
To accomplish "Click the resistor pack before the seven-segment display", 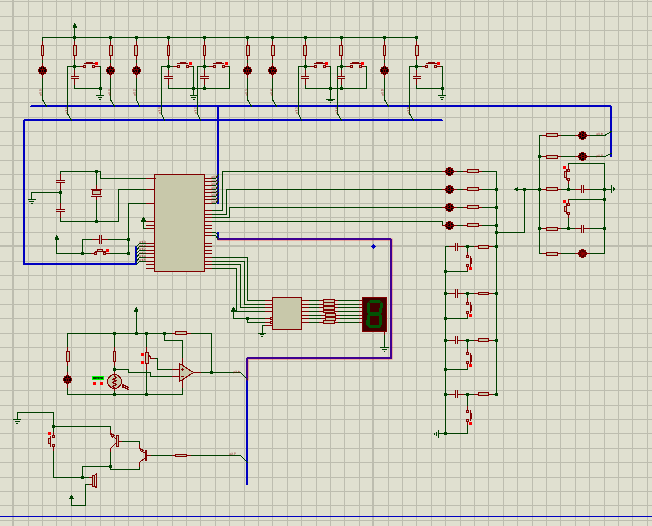I will 329,311.
